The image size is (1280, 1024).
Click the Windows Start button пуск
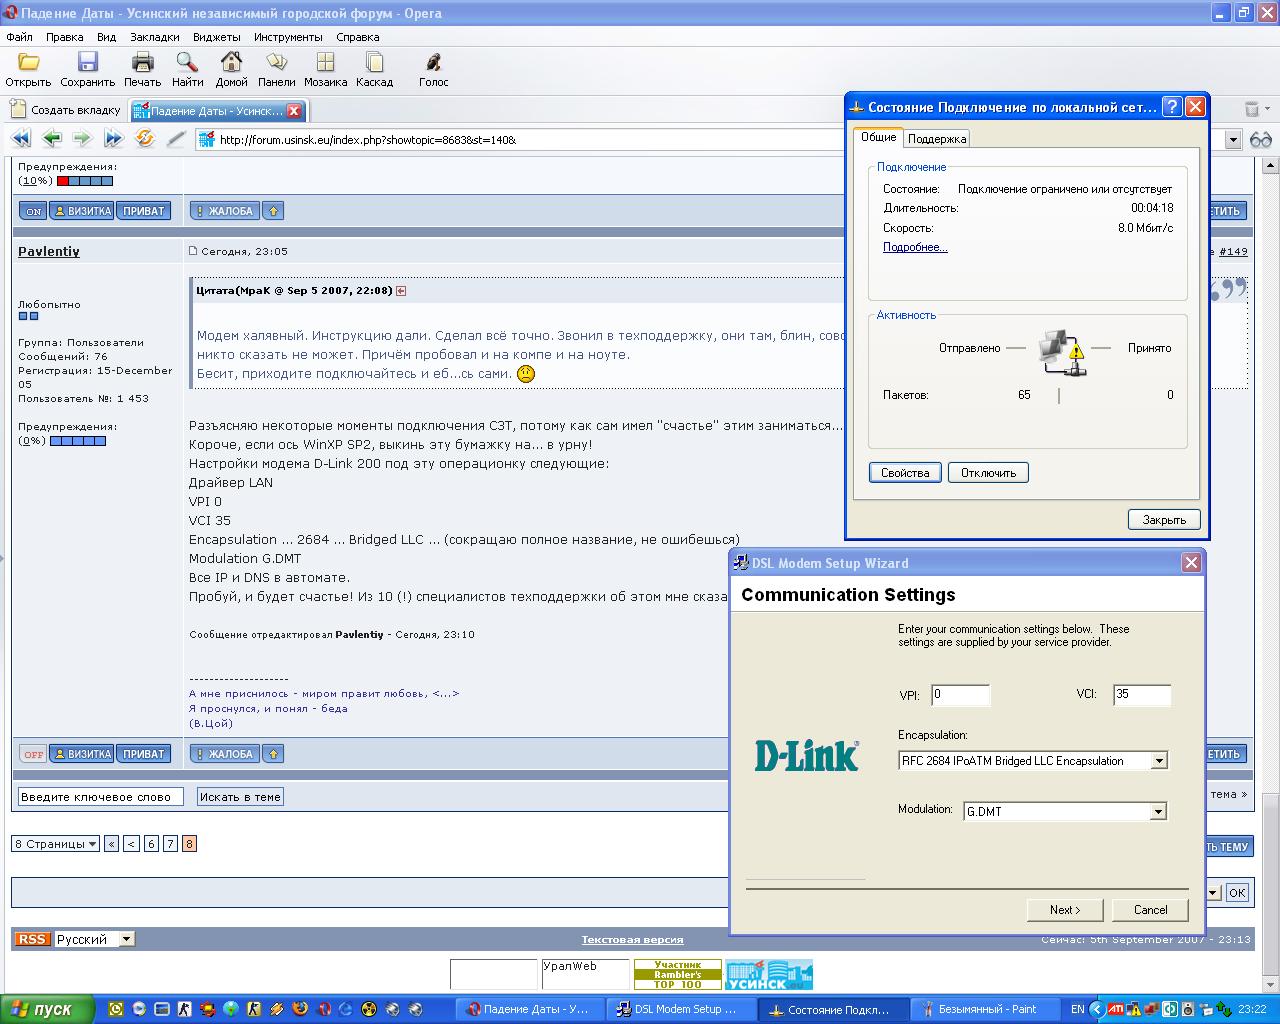[x=48, y=1009]
